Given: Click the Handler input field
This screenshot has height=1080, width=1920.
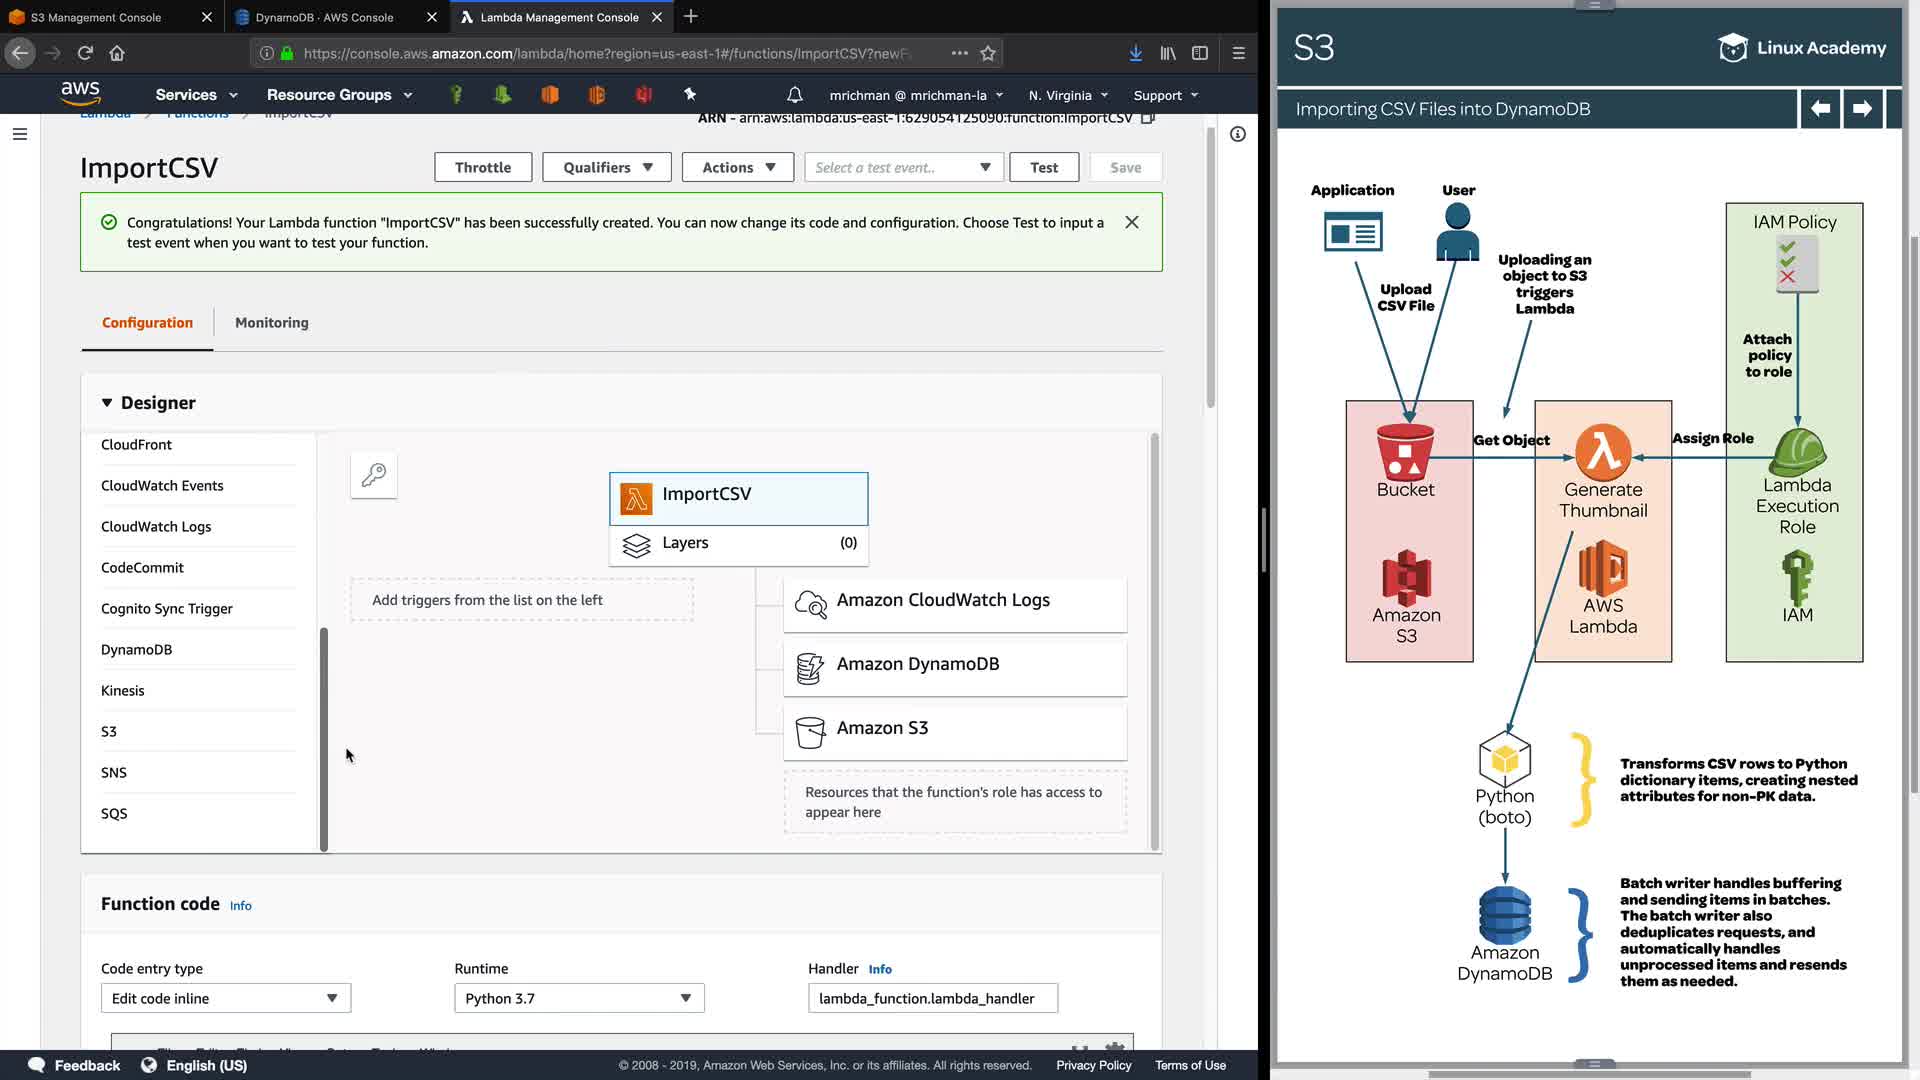Looking at the screenshot, I should [932, 998].
